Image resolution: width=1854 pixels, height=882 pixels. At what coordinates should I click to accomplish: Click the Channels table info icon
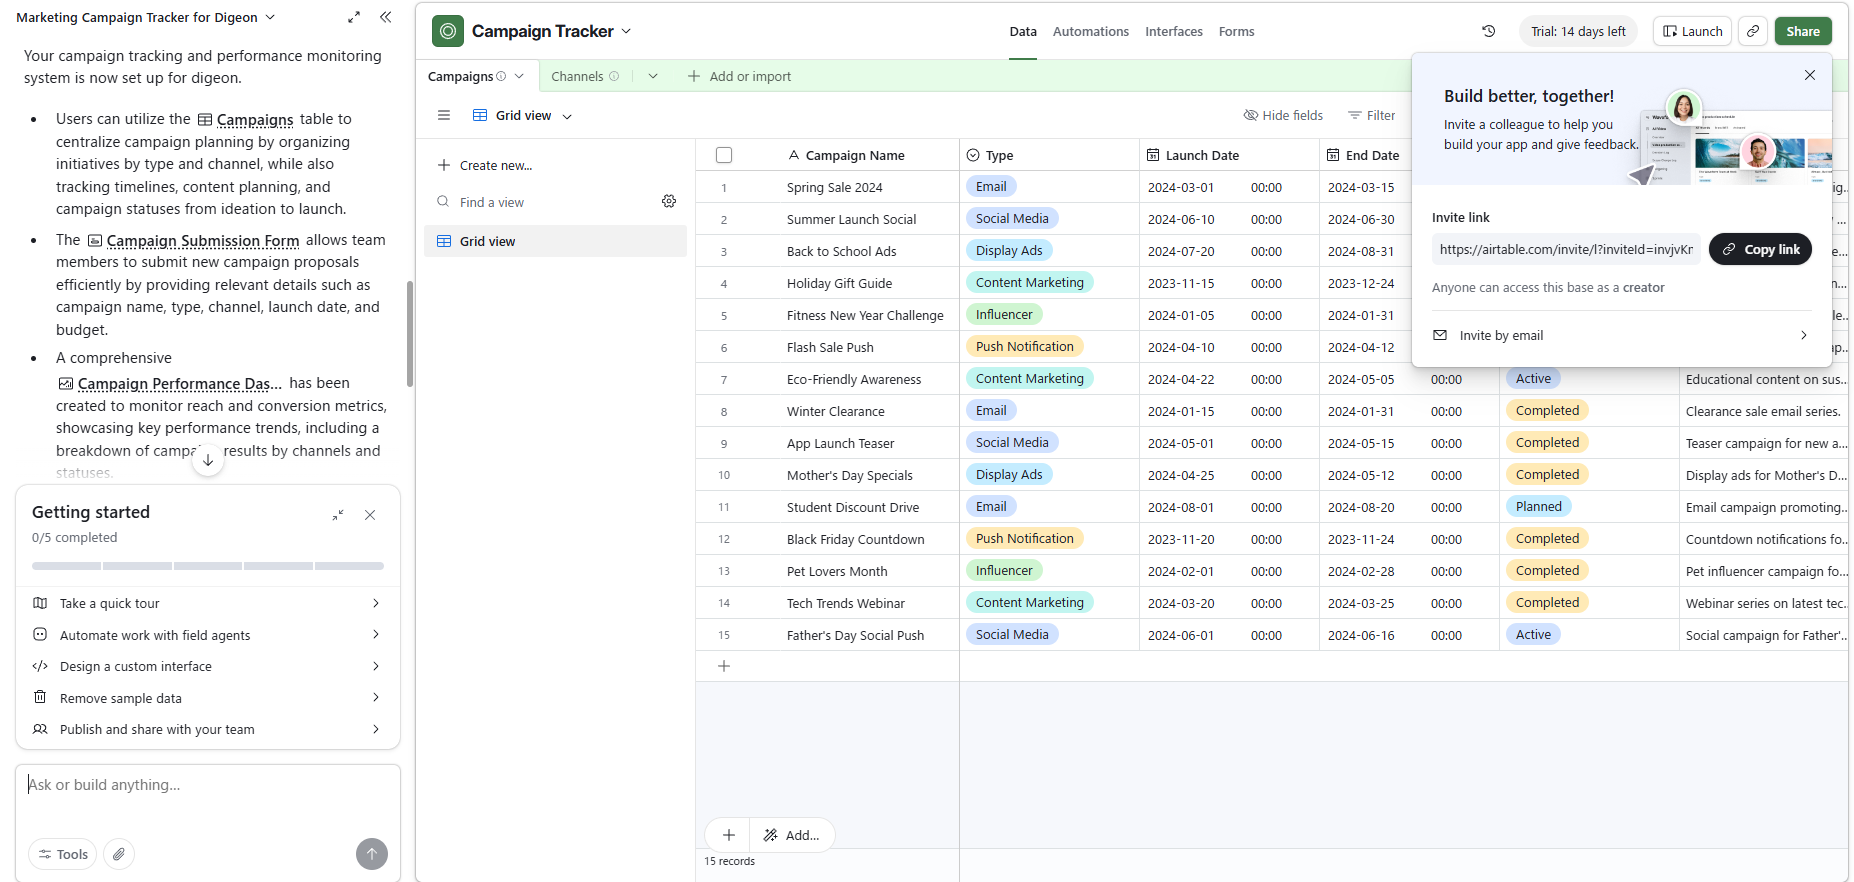pos(614,76)
